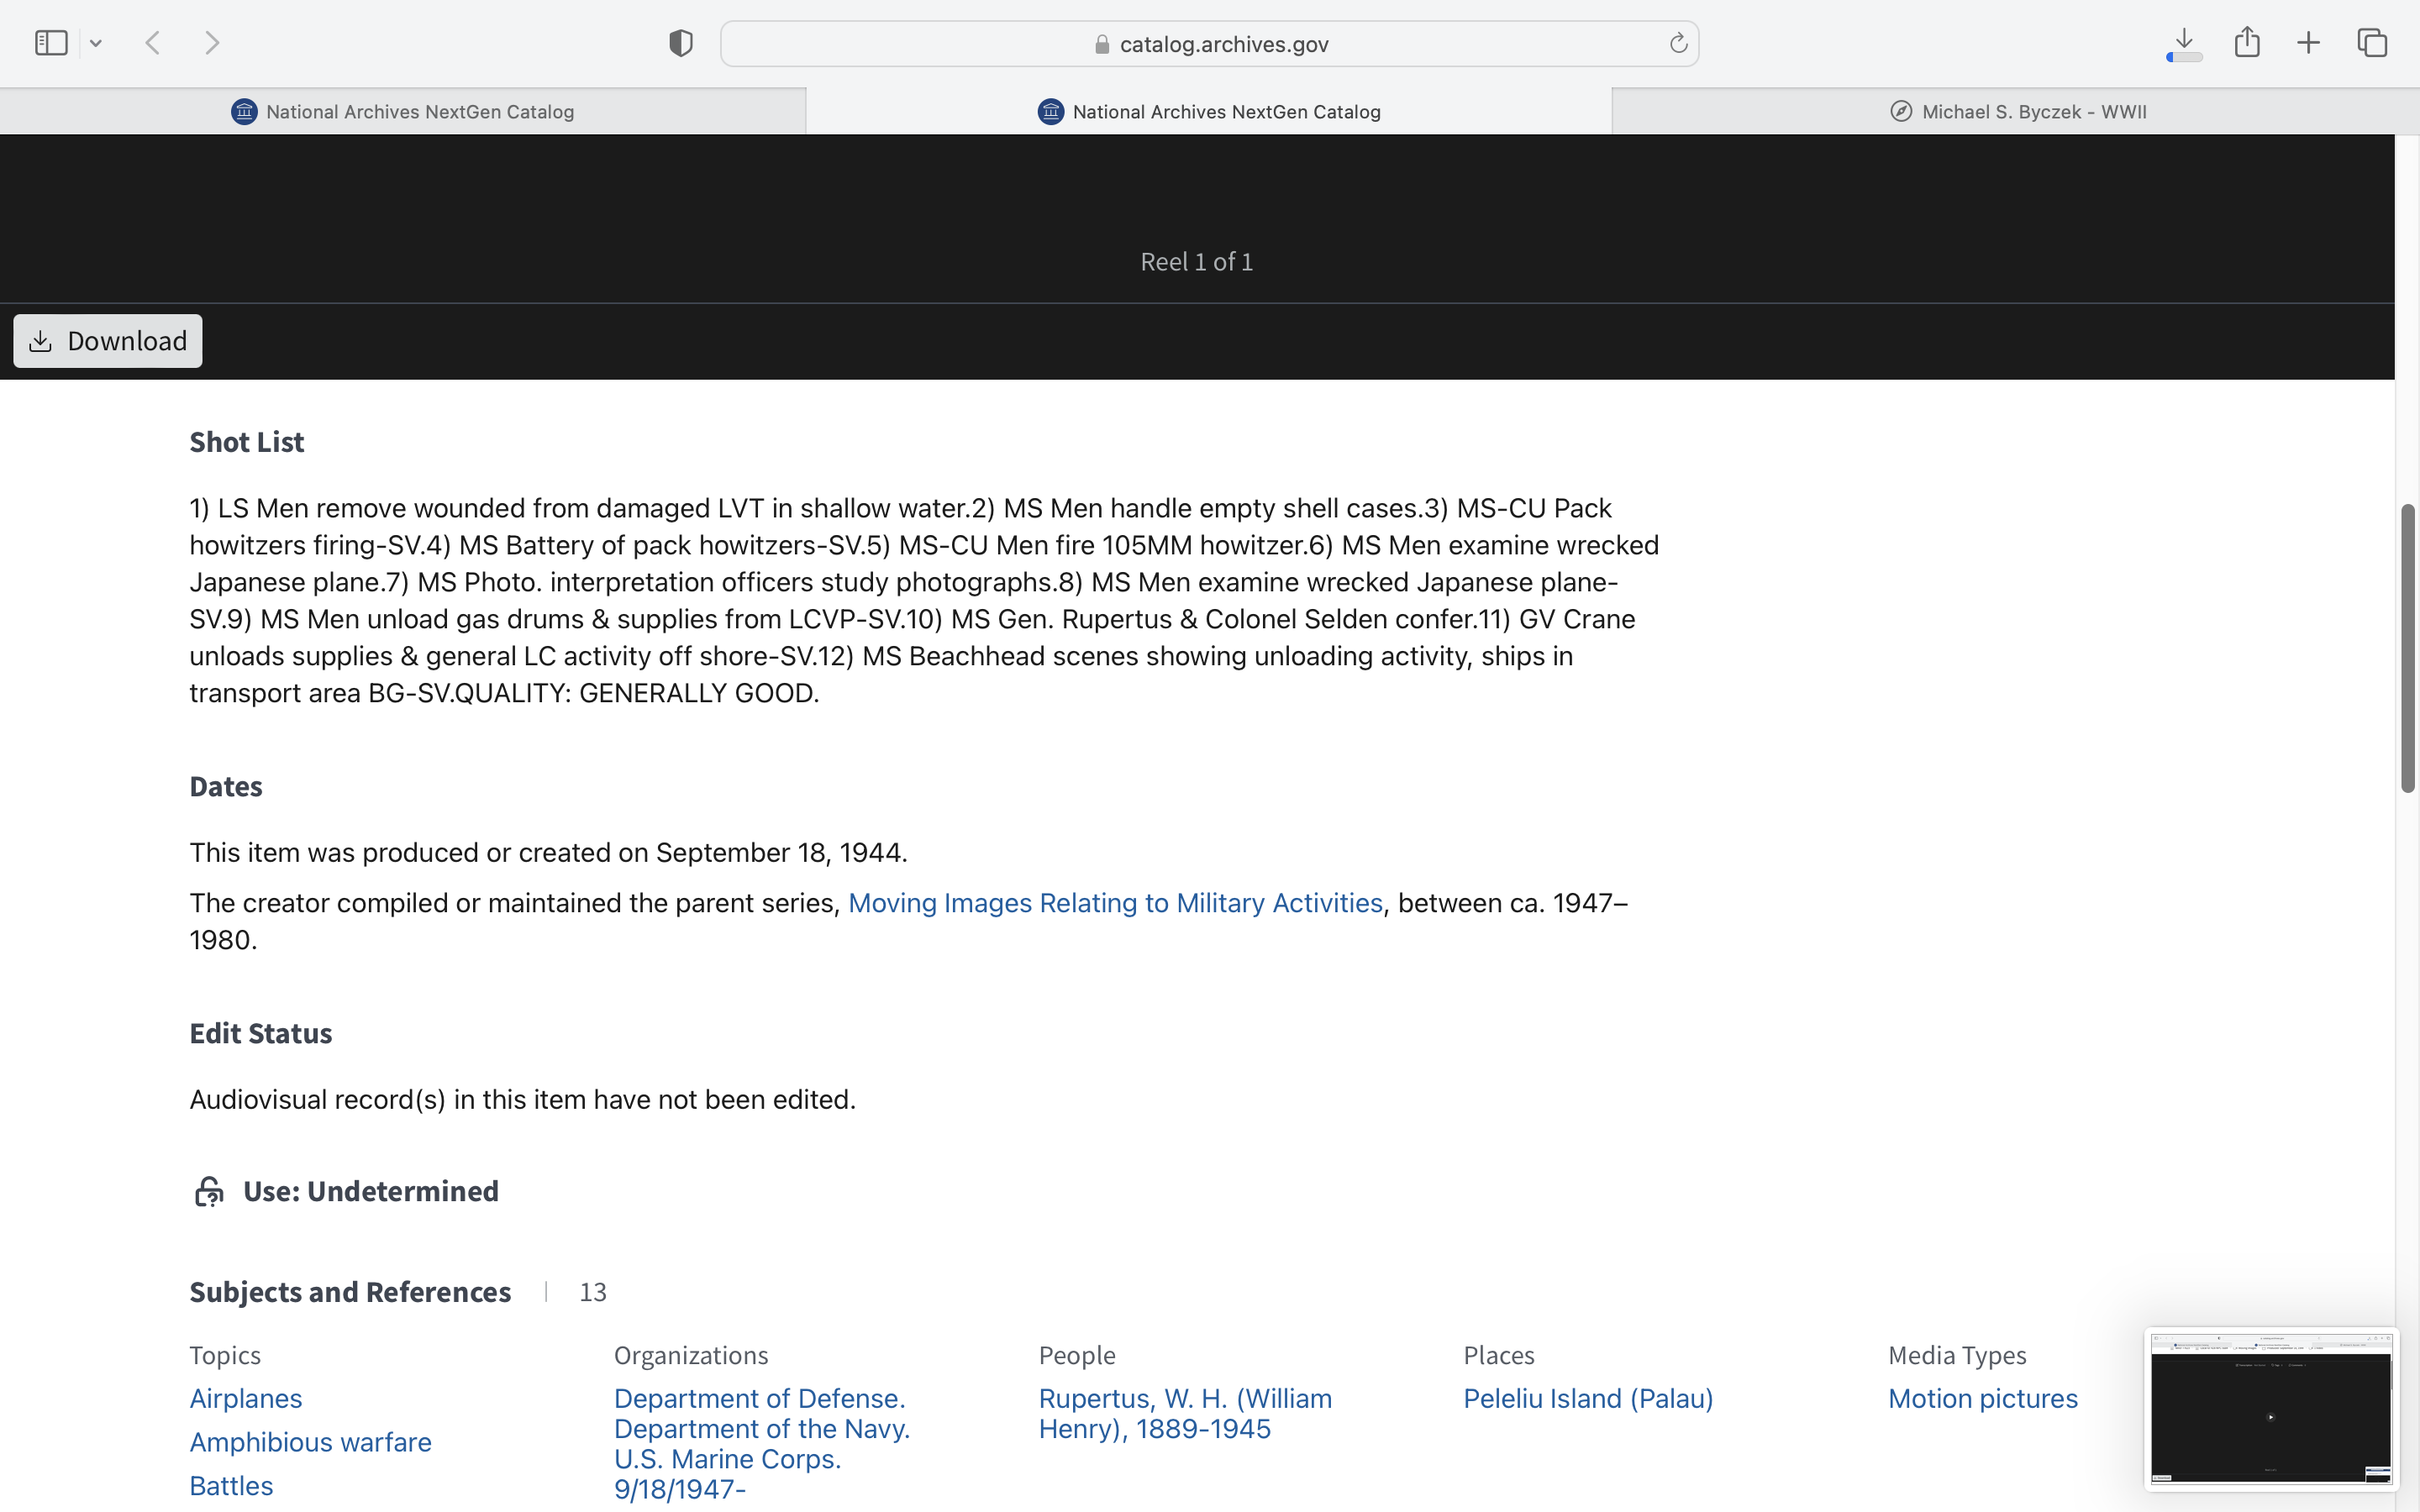Open the Share sheet icon
Image resolution: width=2420 pixels, height=1512 pixels.
(2247, 43)
